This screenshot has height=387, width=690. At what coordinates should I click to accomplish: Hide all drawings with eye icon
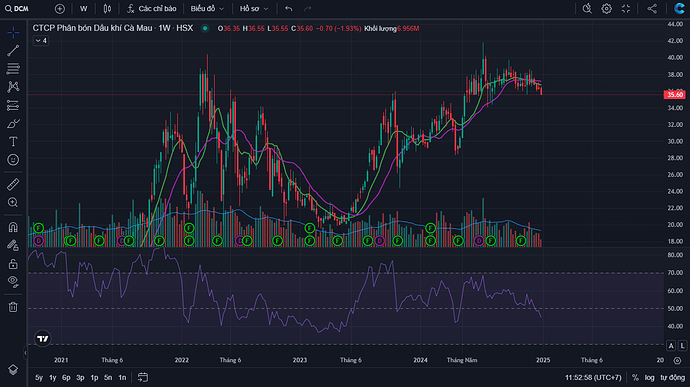click(x=13, y=282)
